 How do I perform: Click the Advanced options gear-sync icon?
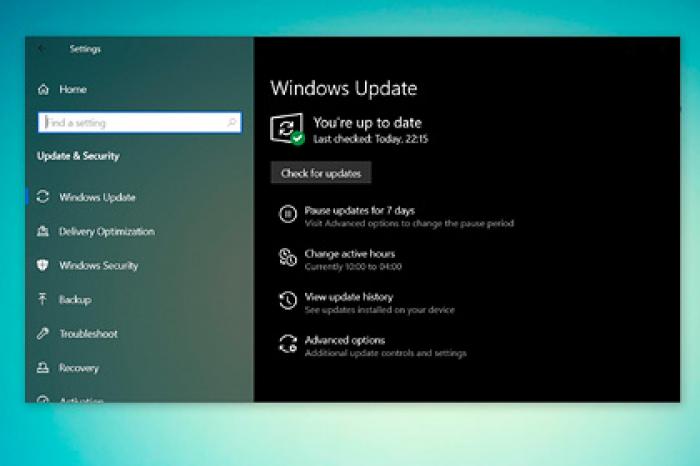tap(288, 344)
